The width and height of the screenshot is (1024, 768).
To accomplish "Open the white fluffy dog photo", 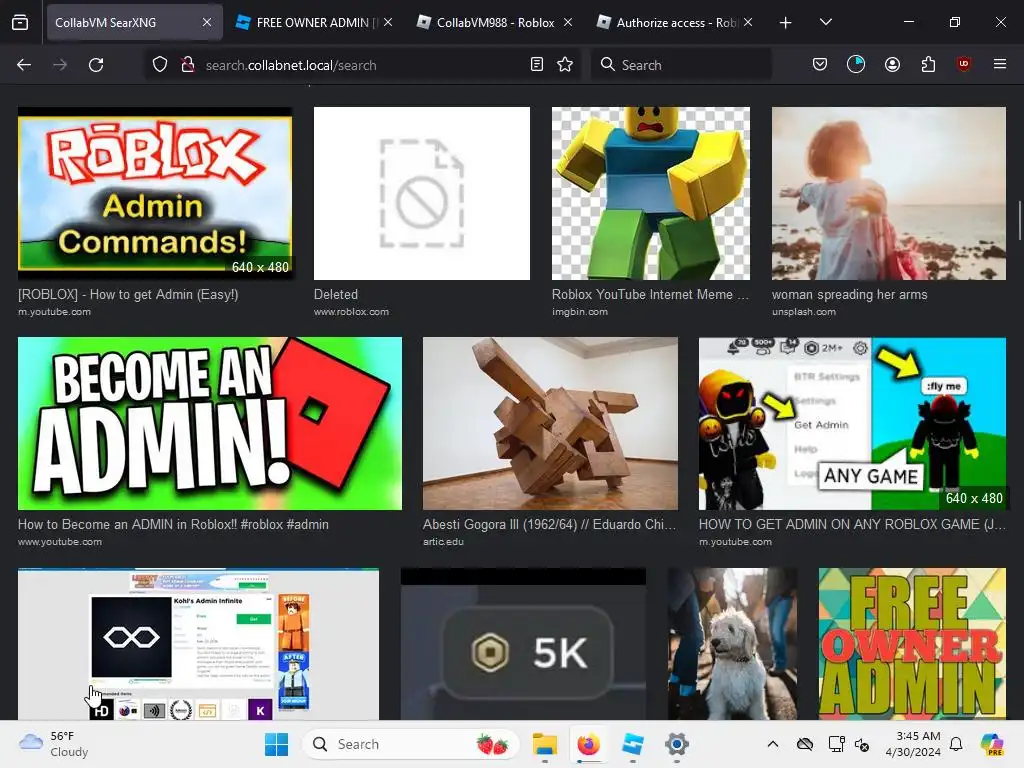I will click(x=732, y=644).
